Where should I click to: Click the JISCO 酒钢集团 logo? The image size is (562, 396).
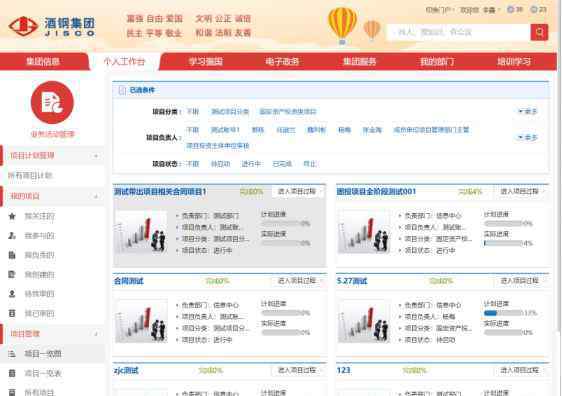(52, 27)
